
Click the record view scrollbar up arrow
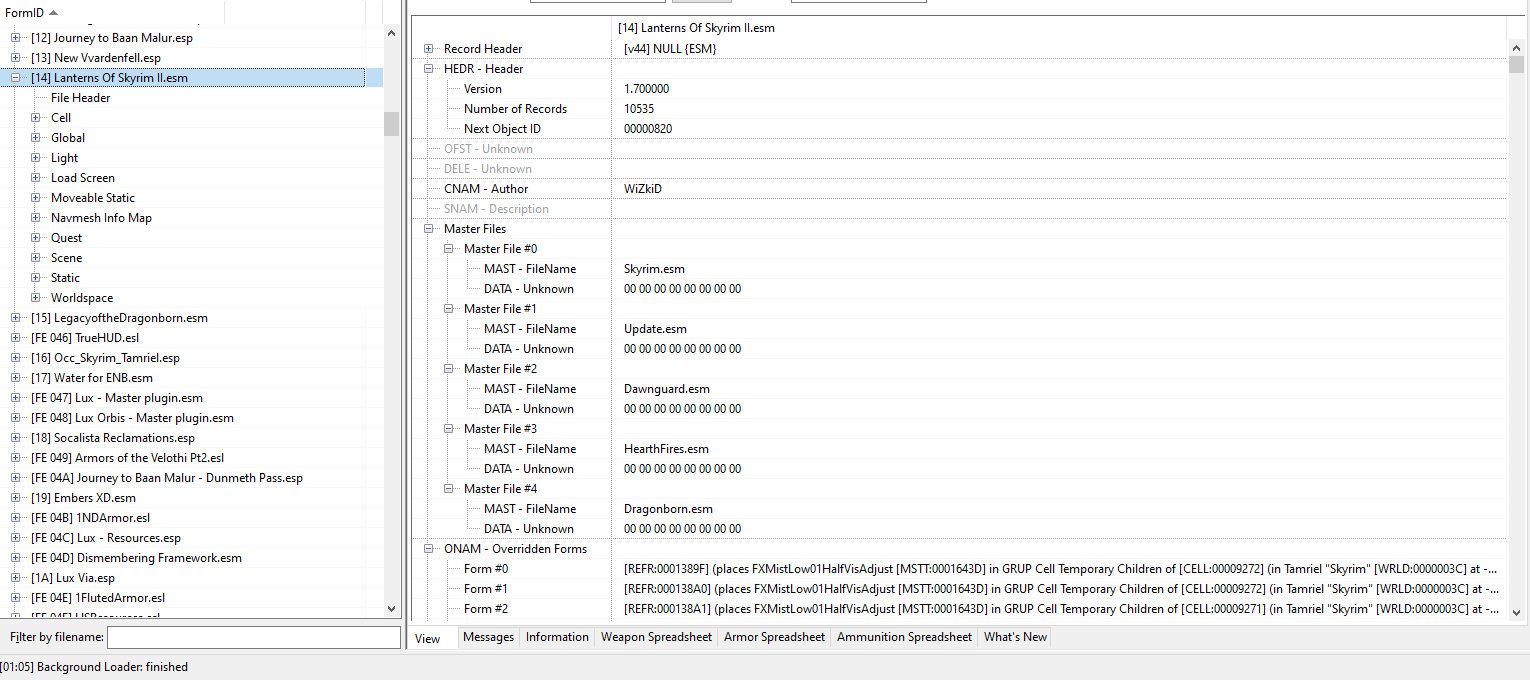click(x=1516, y=46)
